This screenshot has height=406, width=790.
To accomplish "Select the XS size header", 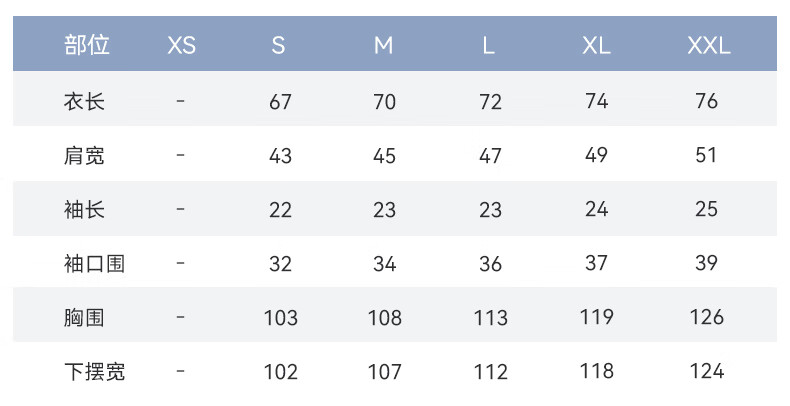I will pos(181,46).
